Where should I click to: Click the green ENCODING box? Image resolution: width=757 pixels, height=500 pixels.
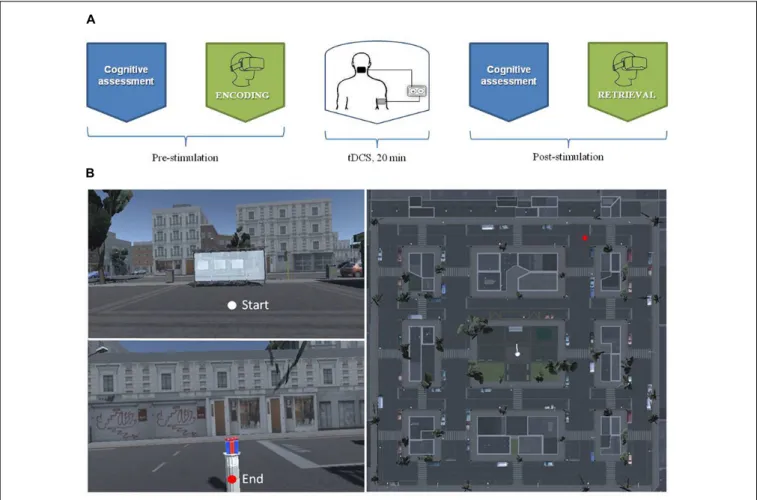[245, 81]
